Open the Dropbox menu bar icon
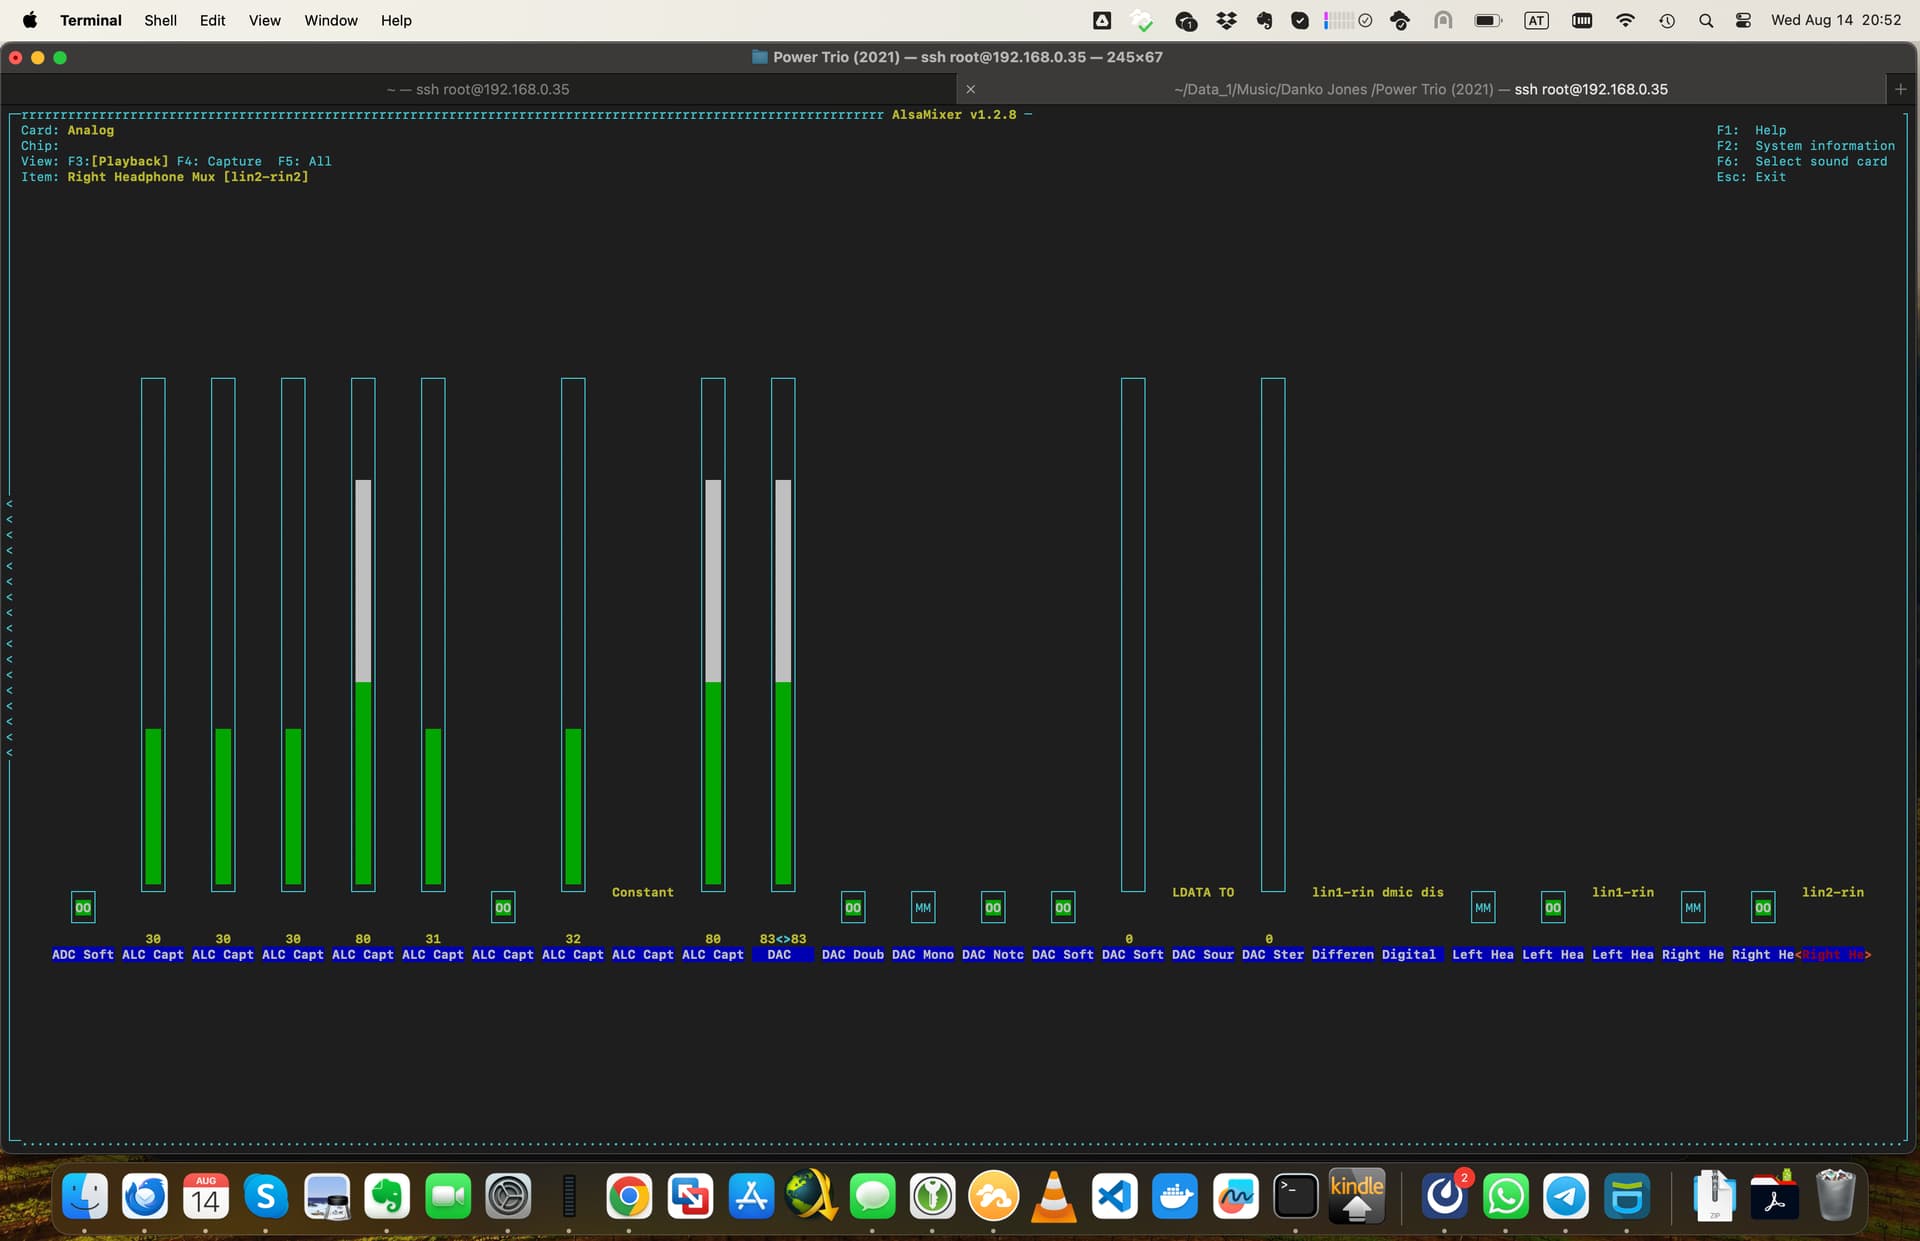The width and height of the screenshot is (1920, 1241). pos(1226,20)
